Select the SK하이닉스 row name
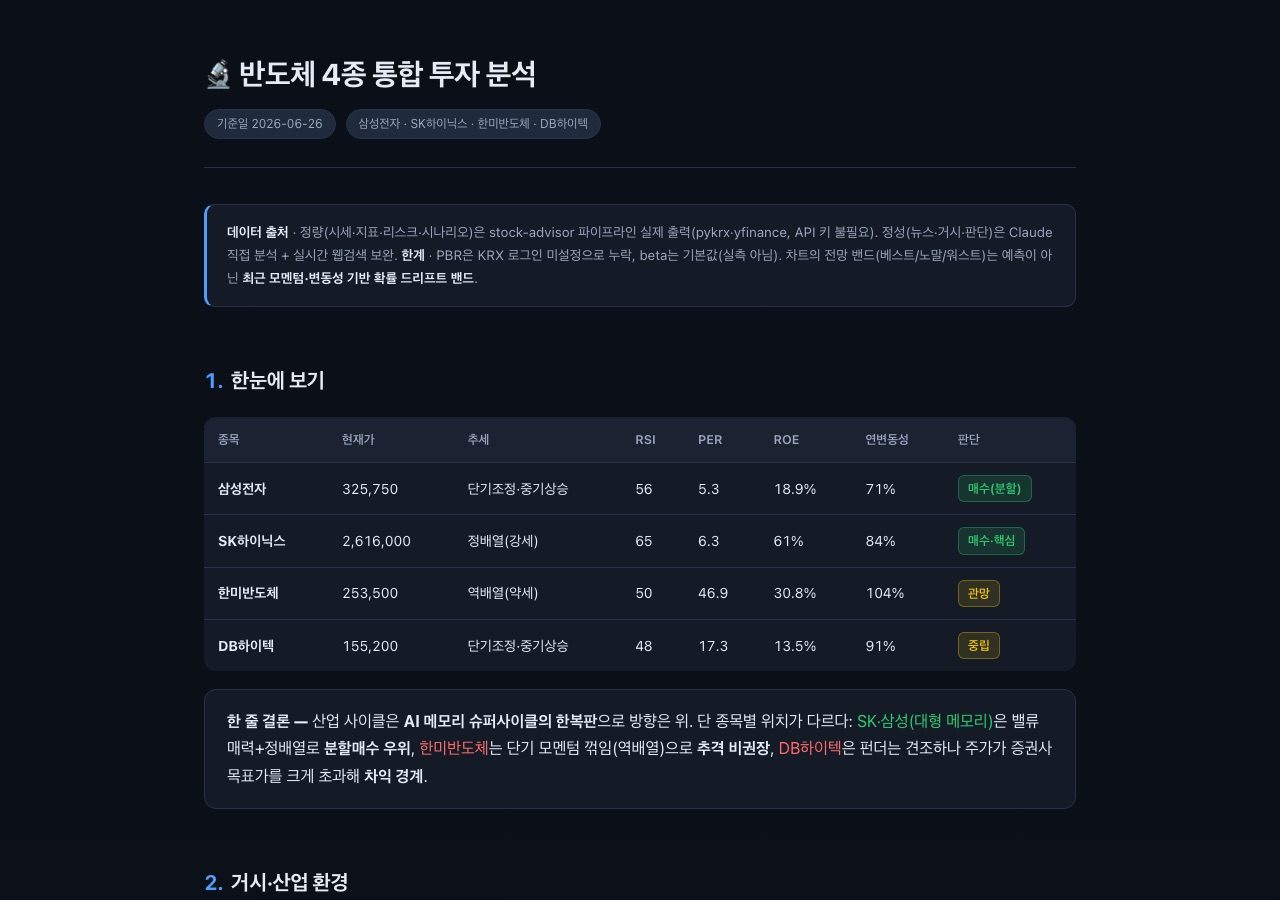Image resolution: width=1280 pixels, height=900 pixels. [x=252, y=541]
